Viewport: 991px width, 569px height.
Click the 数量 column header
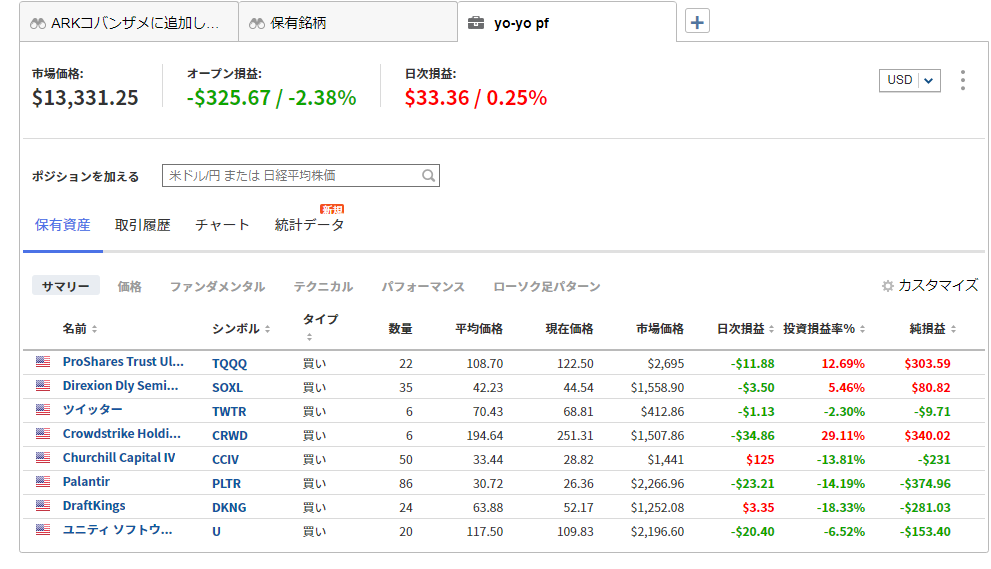pos(401,329)
